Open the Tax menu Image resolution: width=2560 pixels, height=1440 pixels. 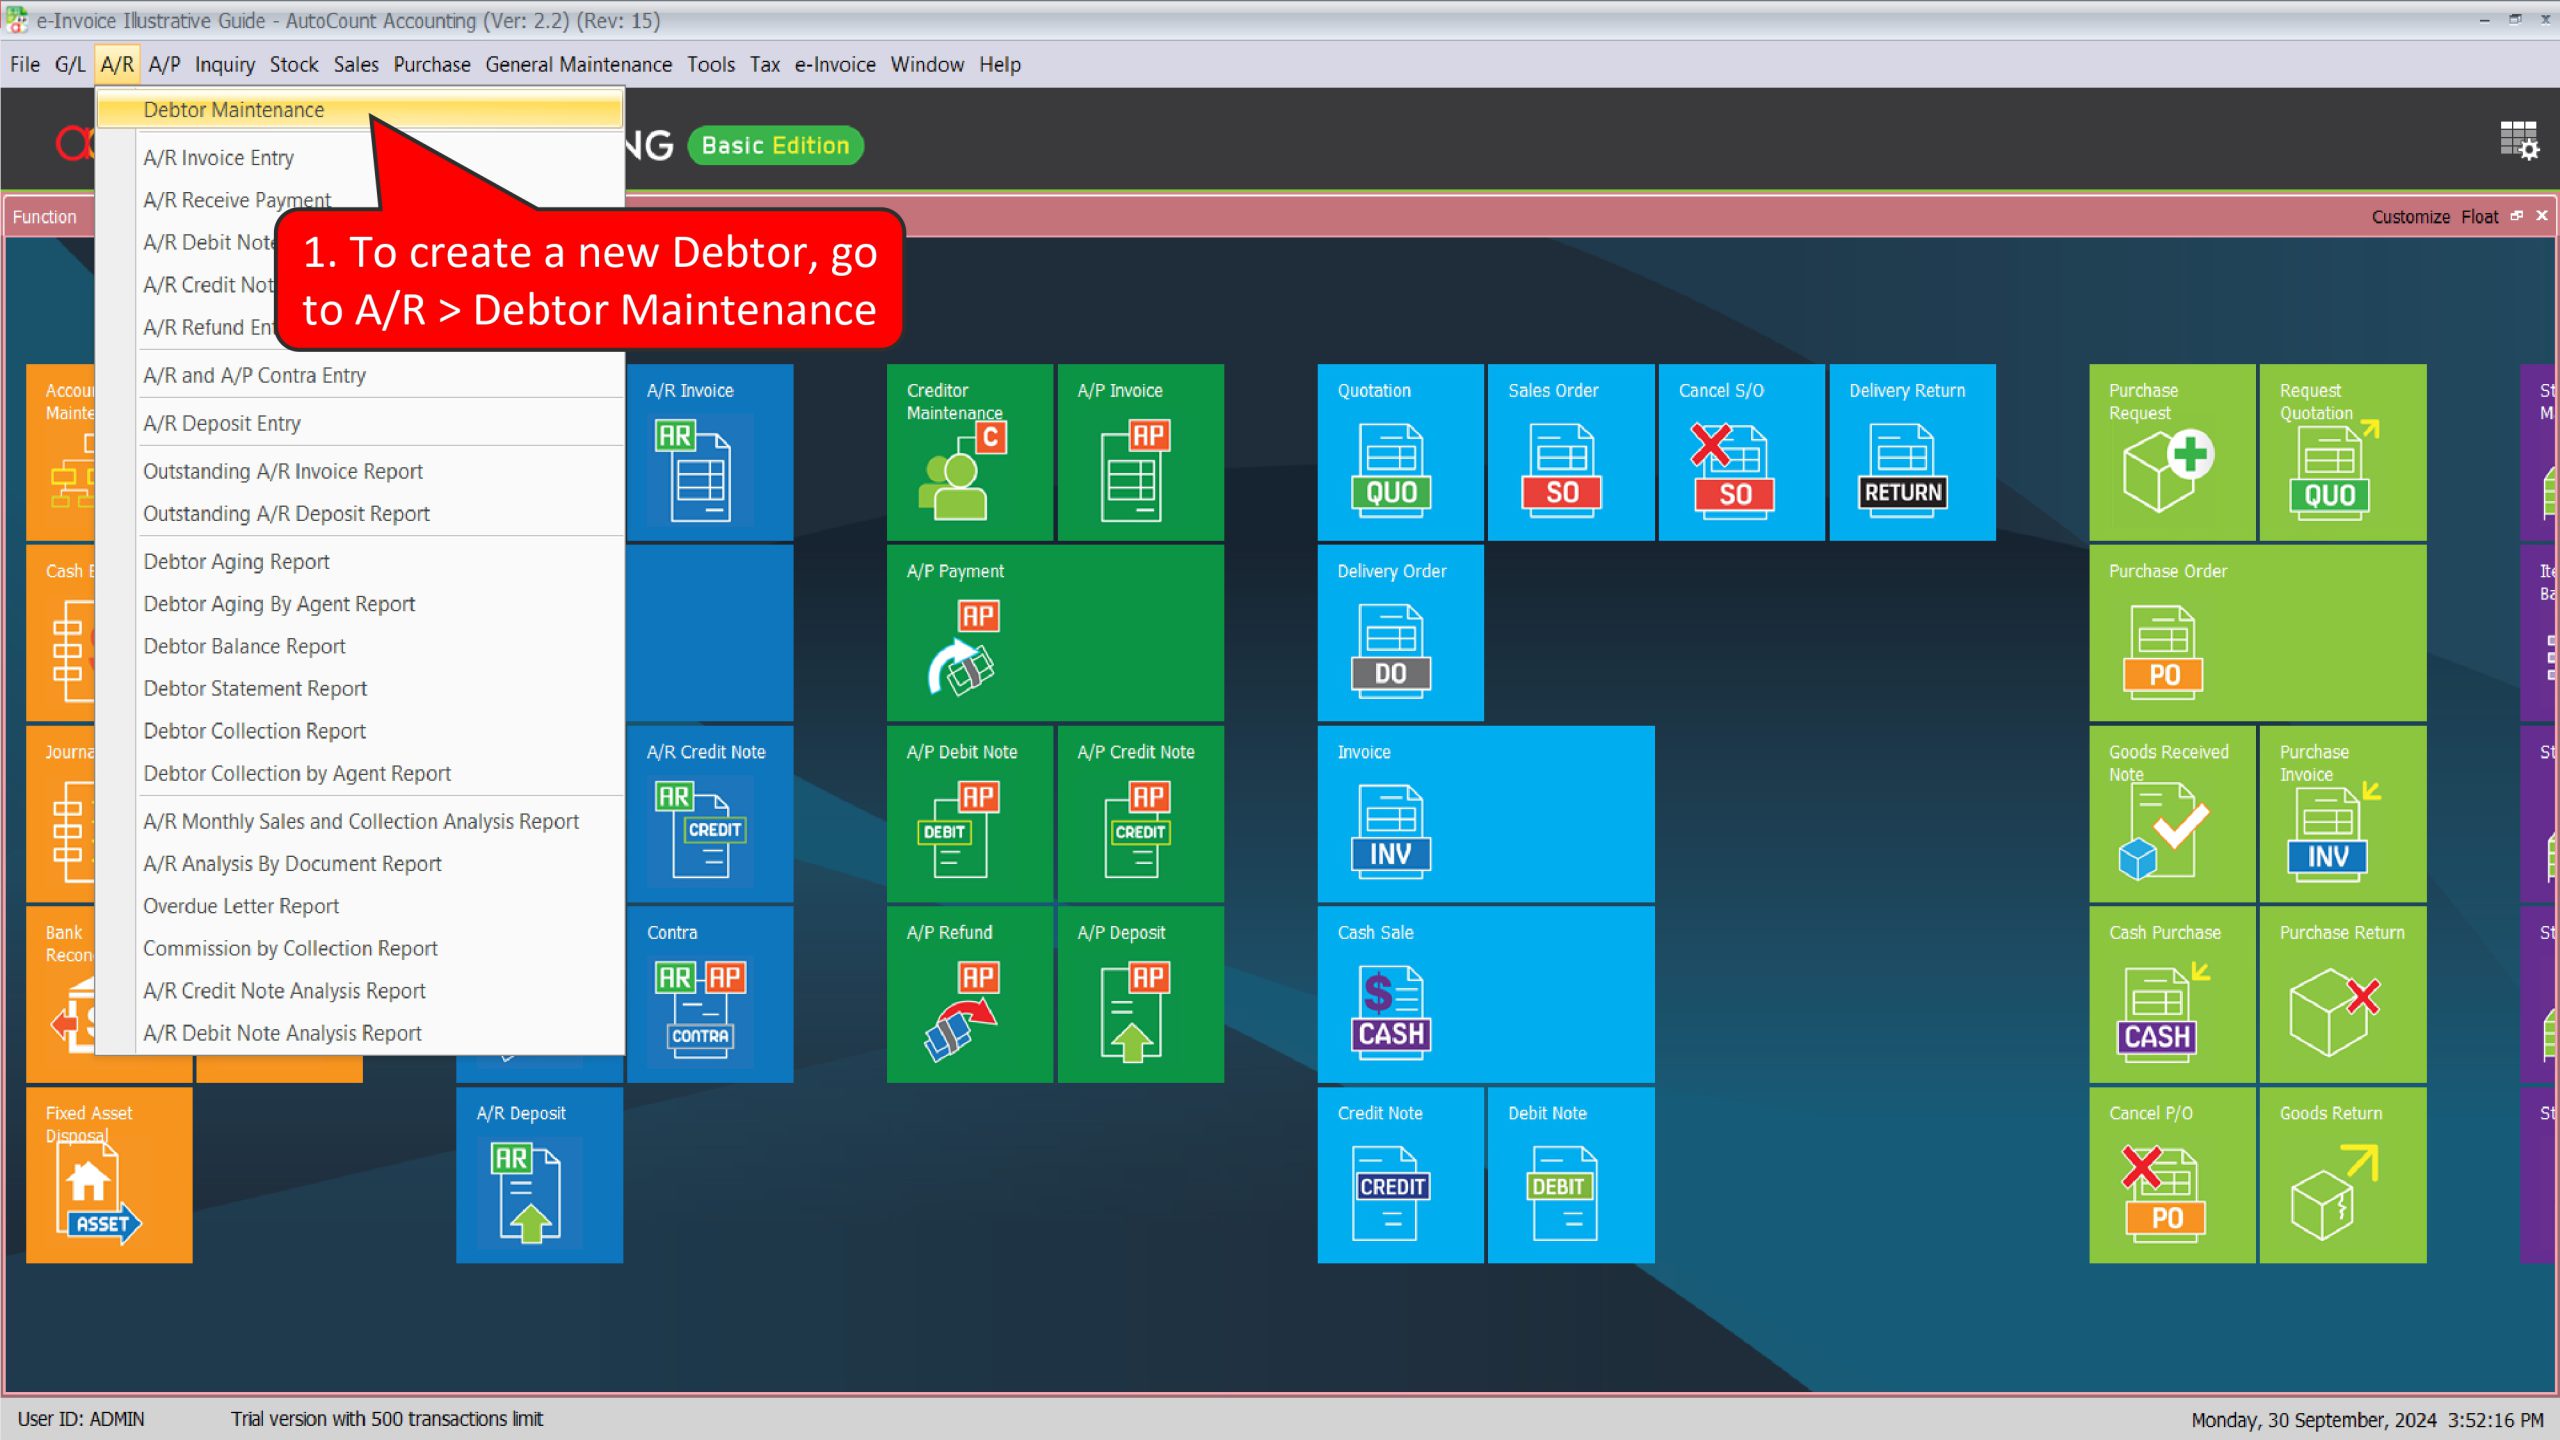[x=764, y=65]
